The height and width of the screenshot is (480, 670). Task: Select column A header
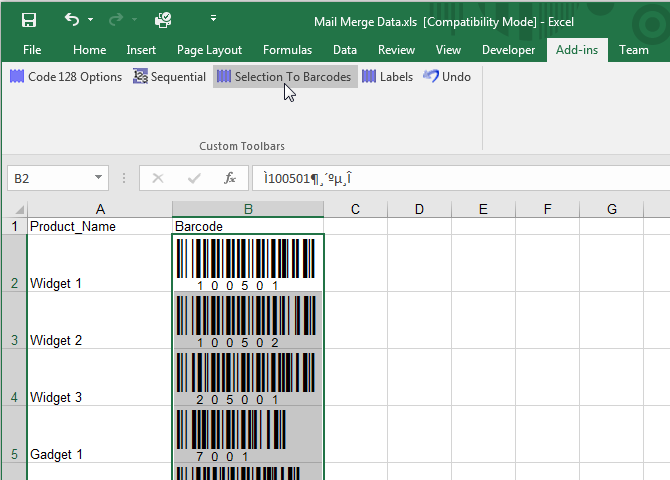pos(100,209)
